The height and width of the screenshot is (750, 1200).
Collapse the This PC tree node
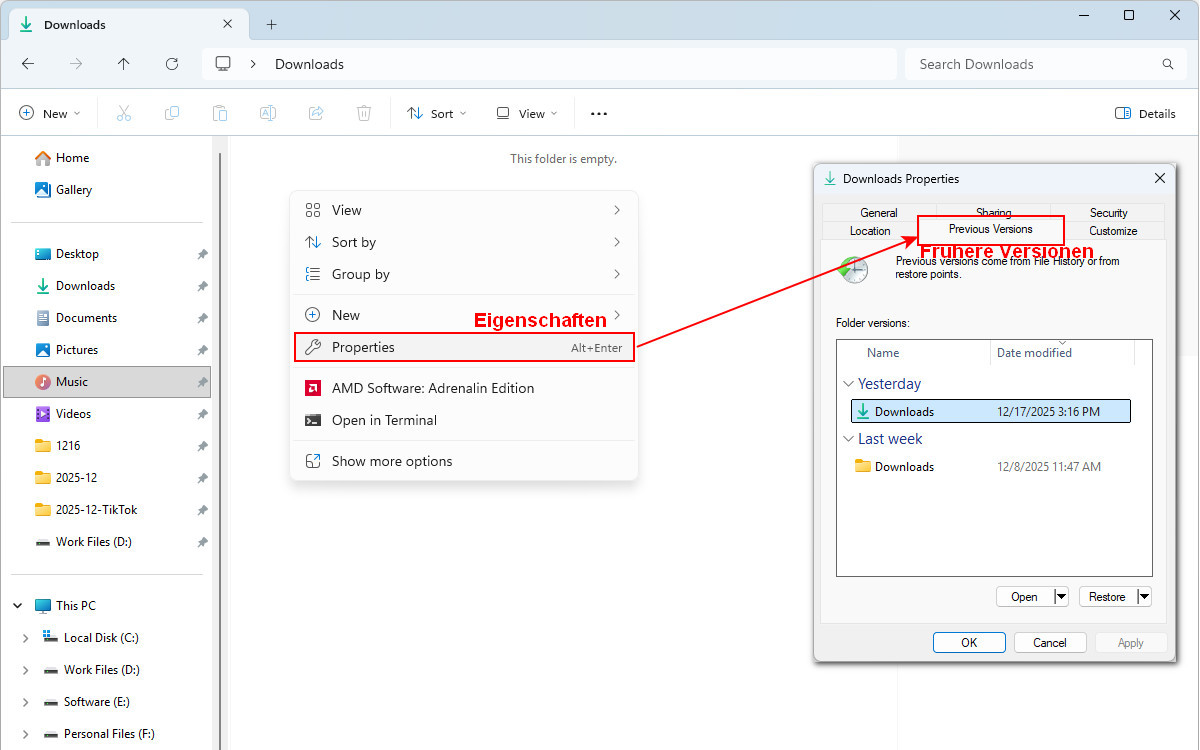18,606
